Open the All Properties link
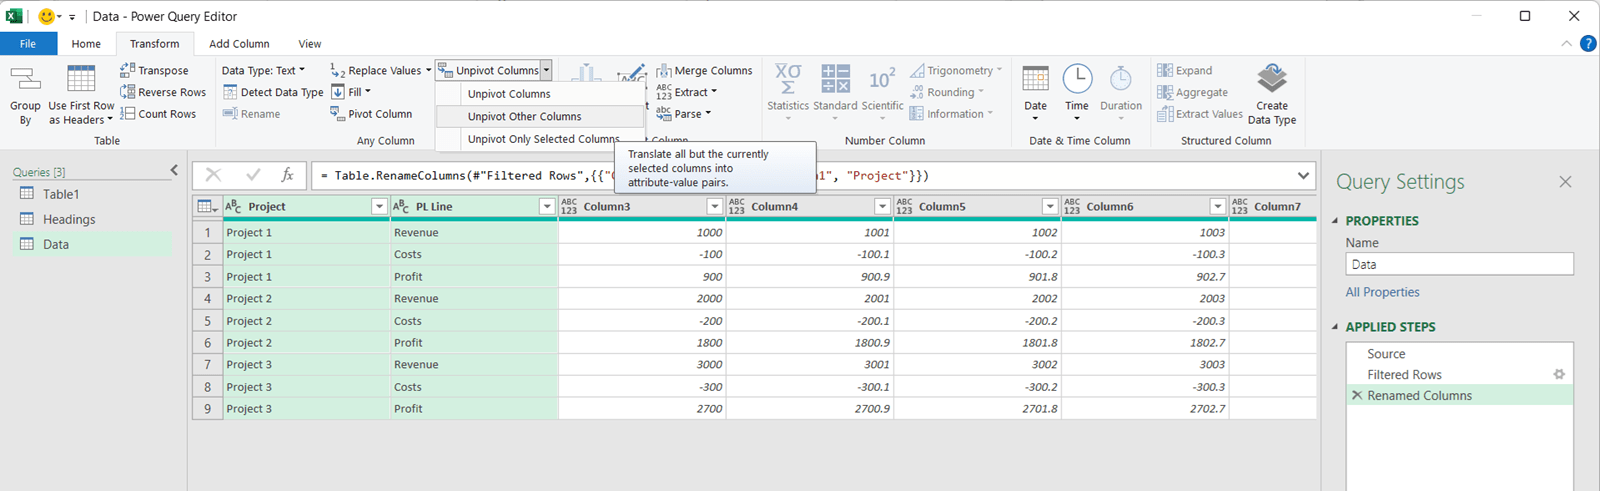The height and width of the screenshot is (491, 1600). 1382,292
